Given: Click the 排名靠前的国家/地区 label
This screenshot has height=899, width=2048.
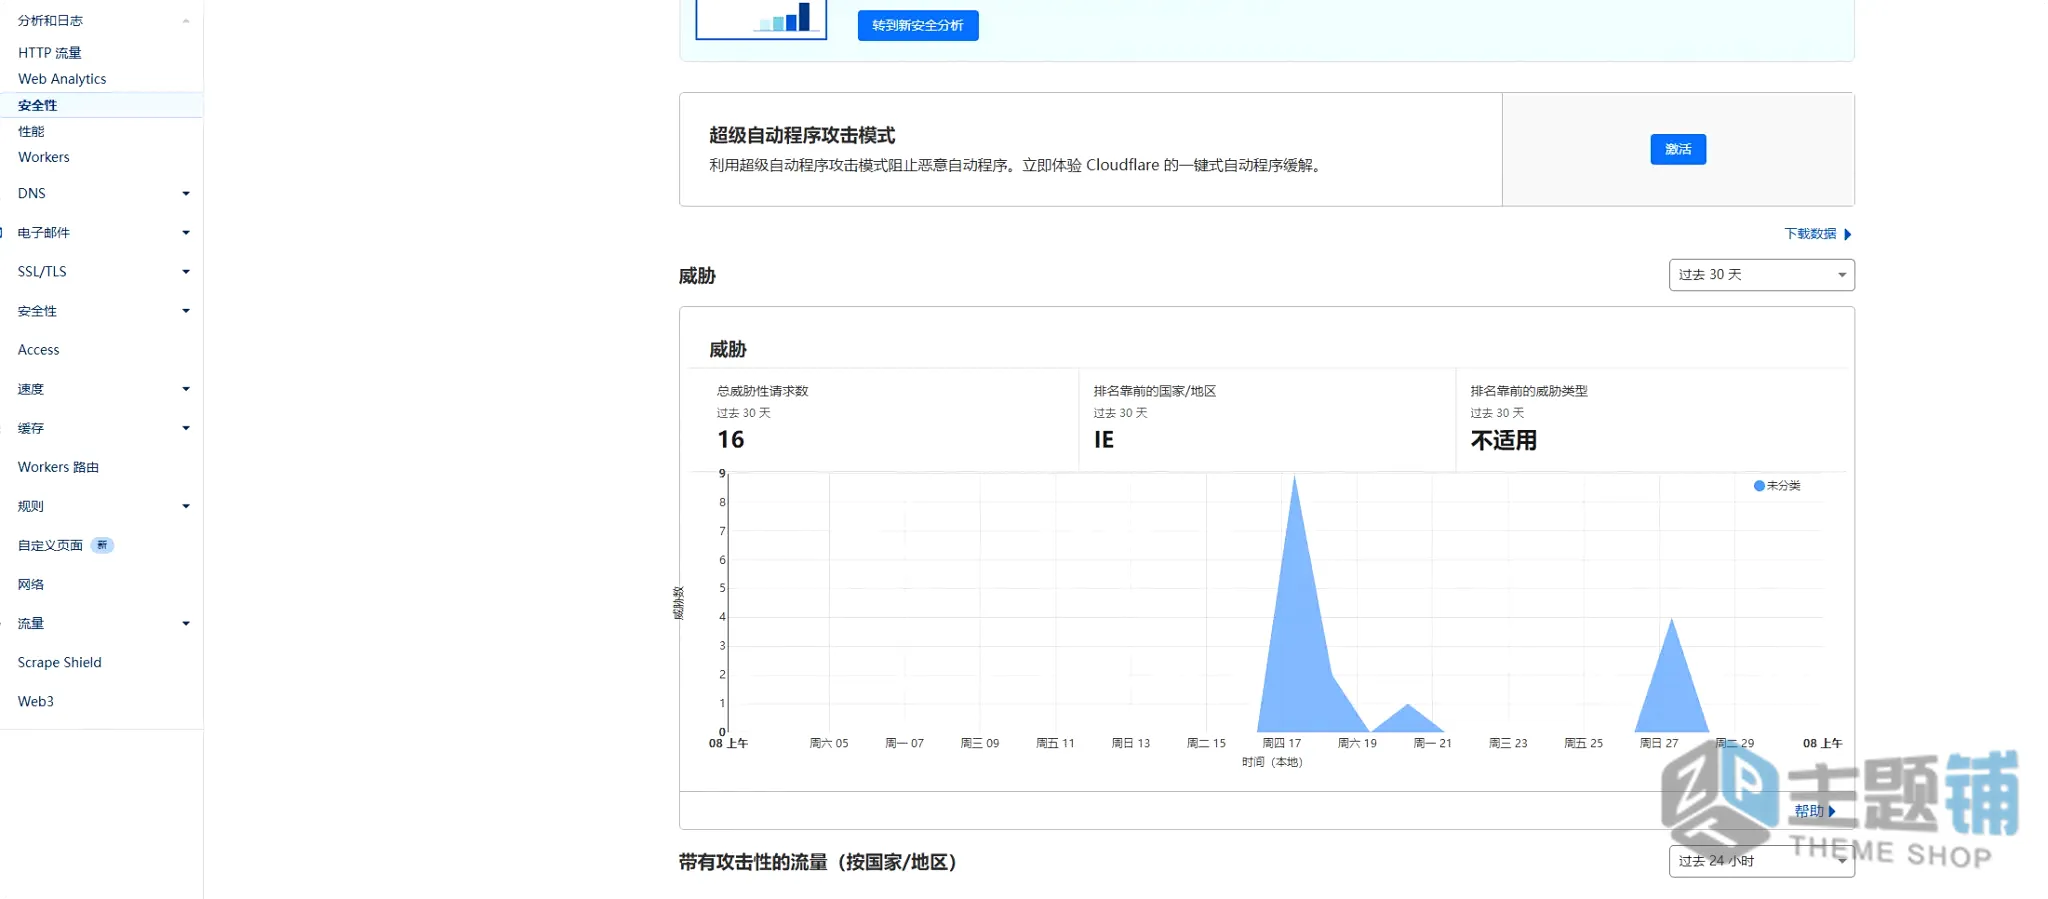Looking at the screenshot, I should tap(1155, 391).
